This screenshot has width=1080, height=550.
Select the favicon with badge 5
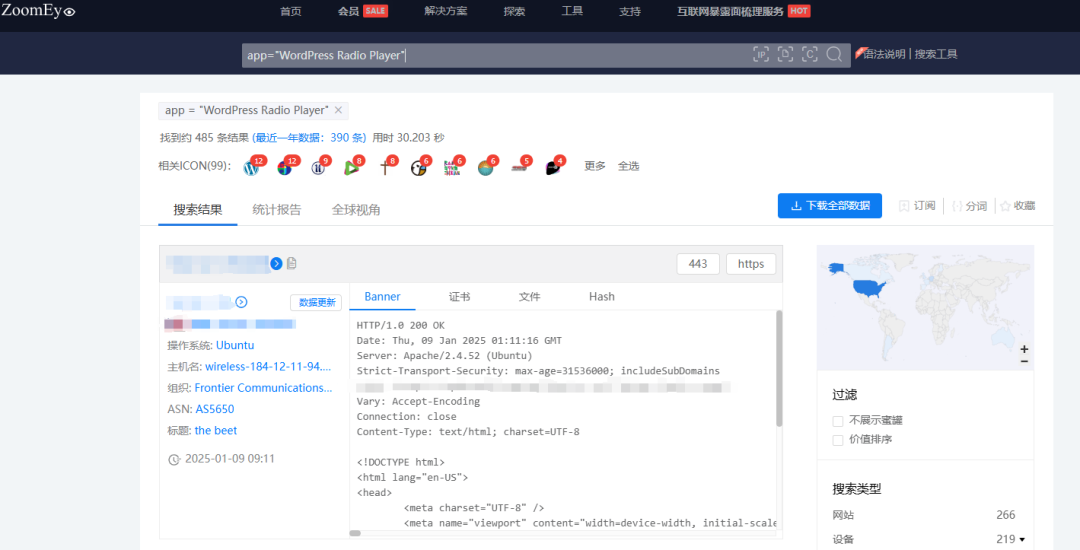point(520,167)
